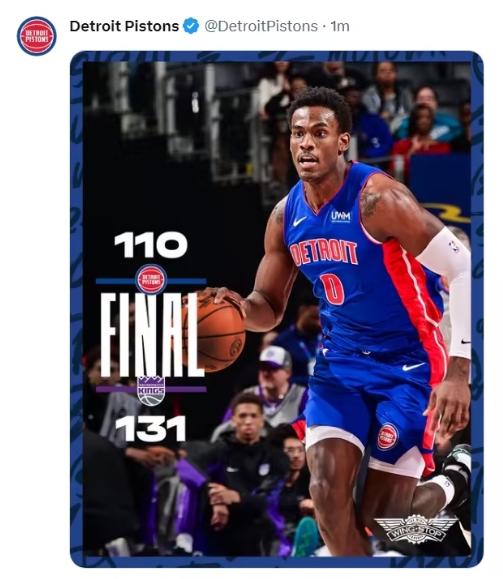Click the jersey number 0
This screenshot has width=503, height=579.
332,288
